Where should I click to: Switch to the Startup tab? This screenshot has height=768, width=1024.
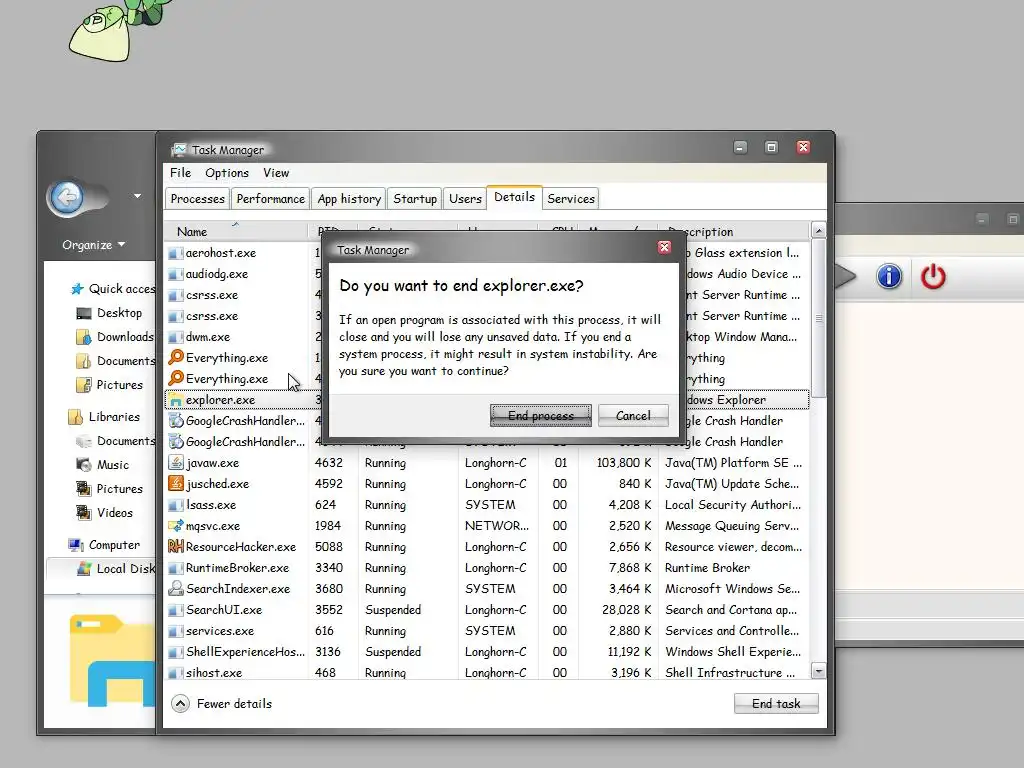(415, 199)
